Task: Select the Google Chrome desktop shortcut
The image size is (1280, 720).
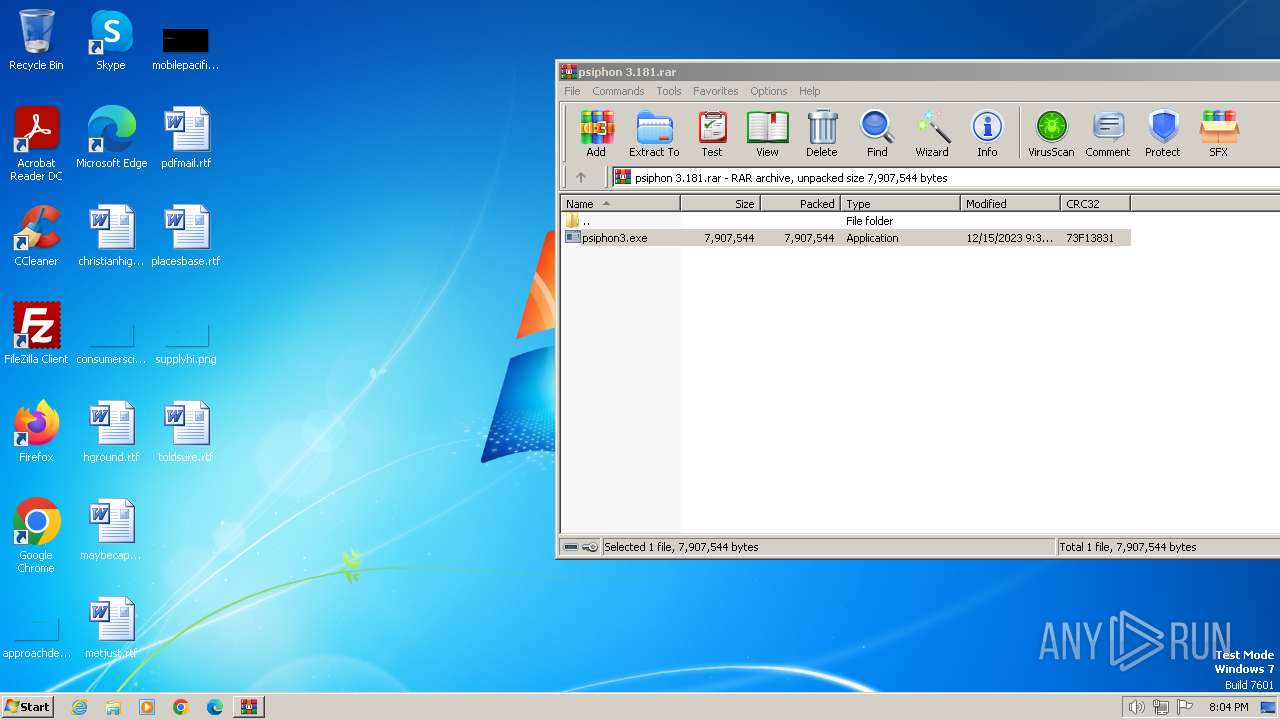Action: pos(36,536)
